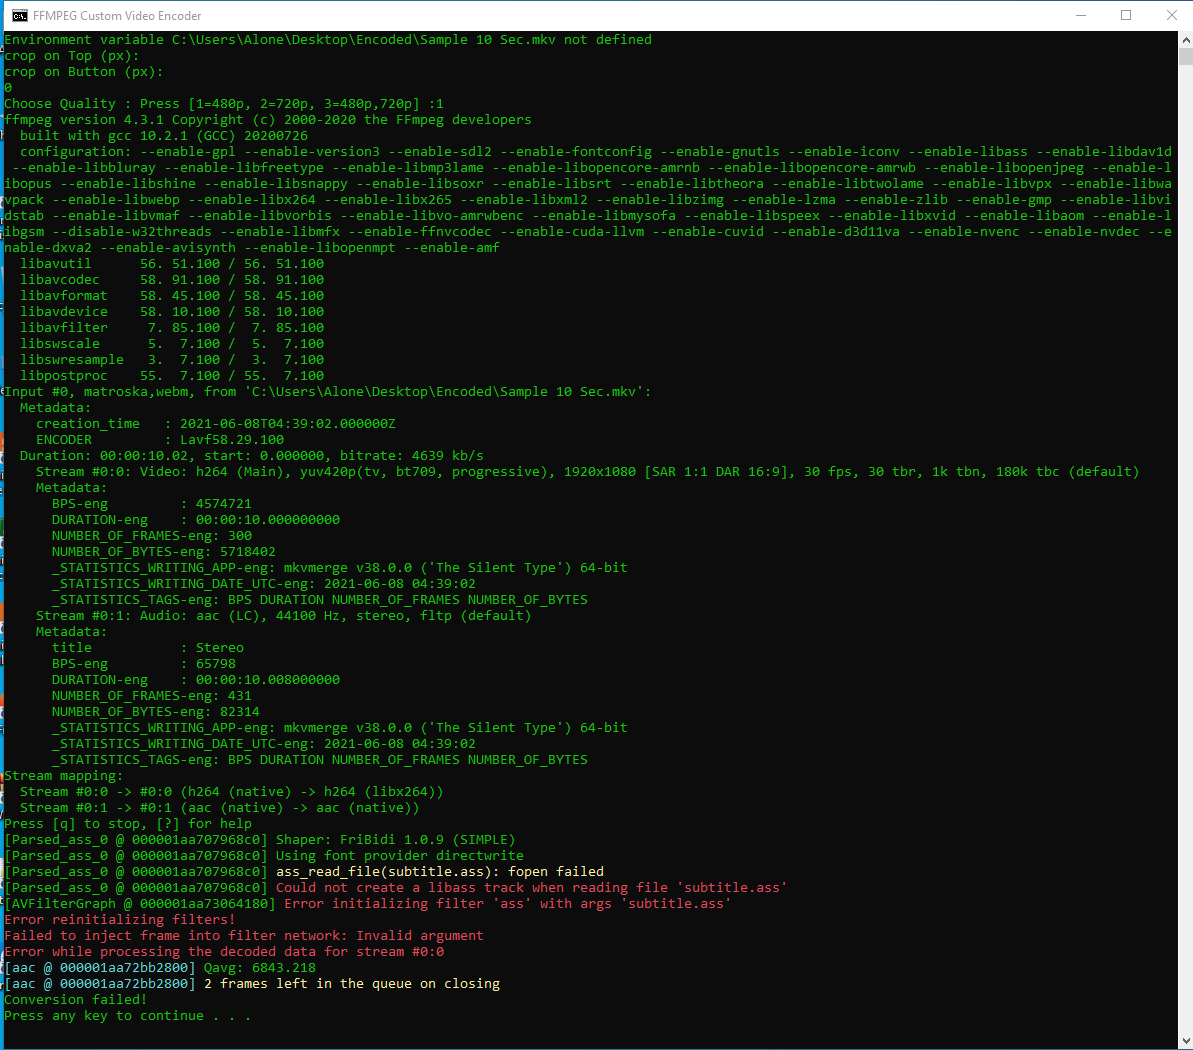Minimize the FFMPEG Custom Video Encoder window

coord(1081,15)
